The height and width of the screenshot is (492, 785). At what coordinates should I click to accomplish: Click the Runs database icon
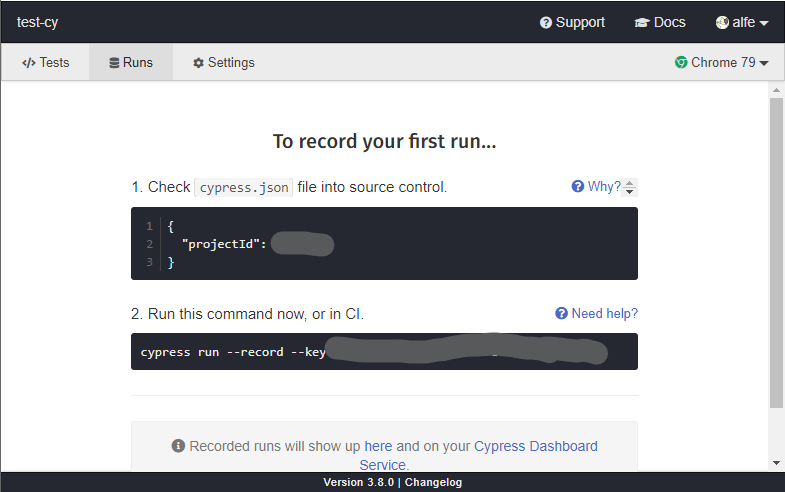[114, 63]
